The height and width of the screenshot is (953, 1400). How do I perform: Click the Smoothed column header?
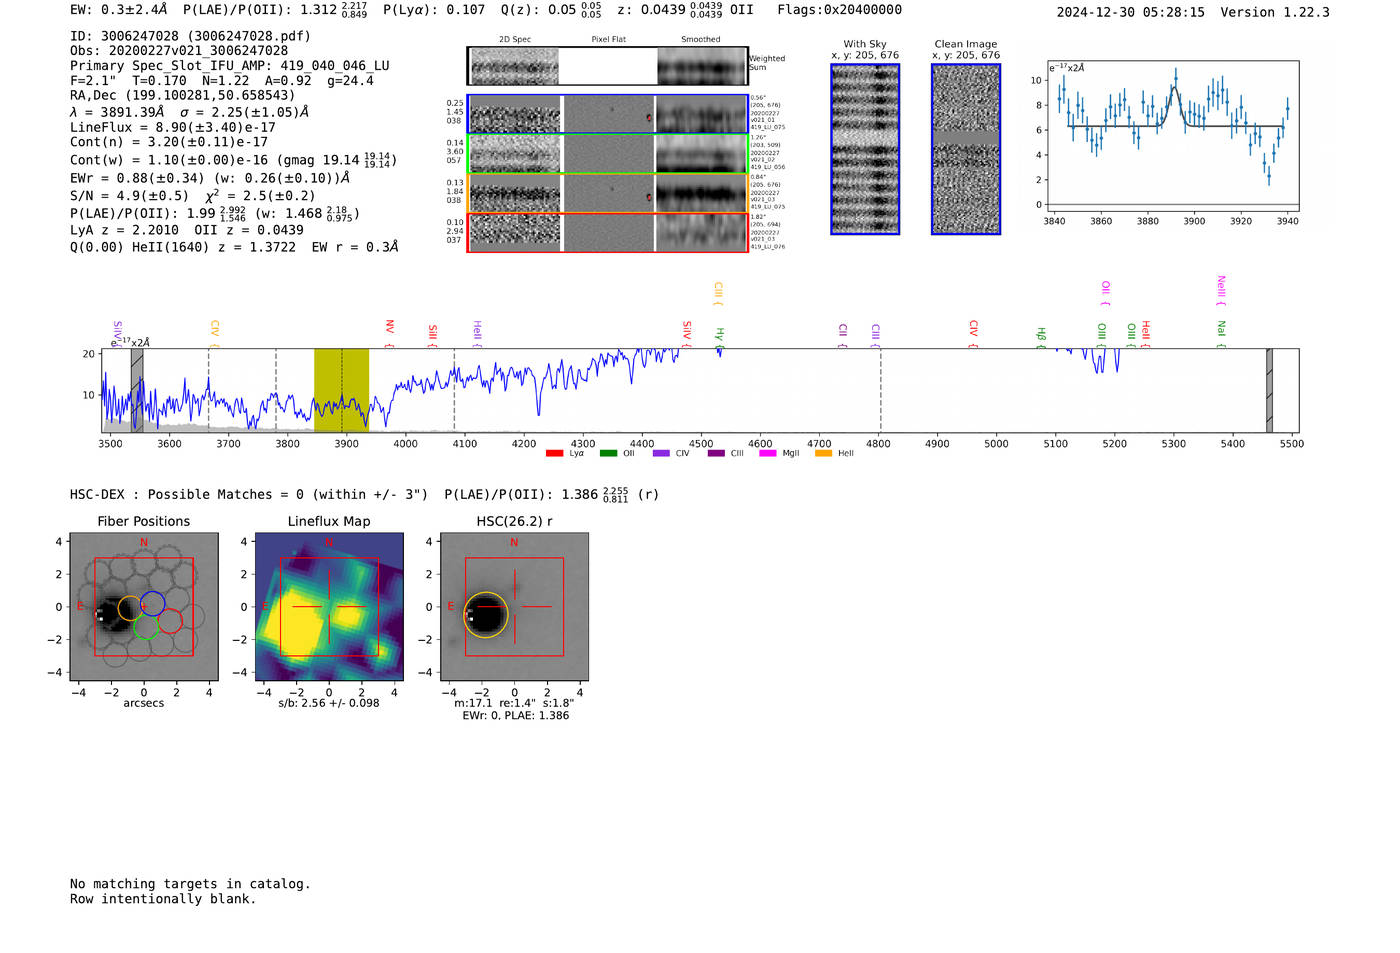click(x=701, y=40)
